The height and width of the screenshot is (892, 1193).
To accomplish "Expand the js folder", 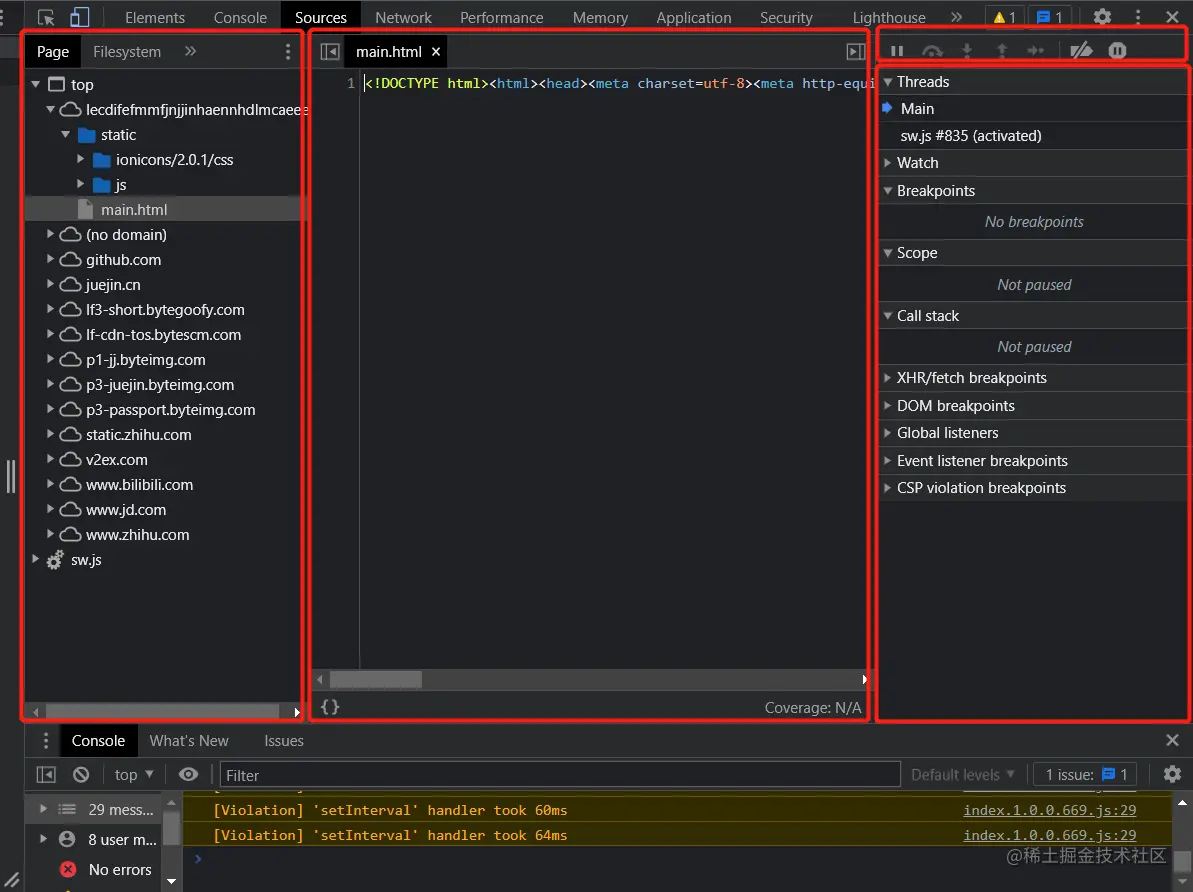I will (81, 184).
